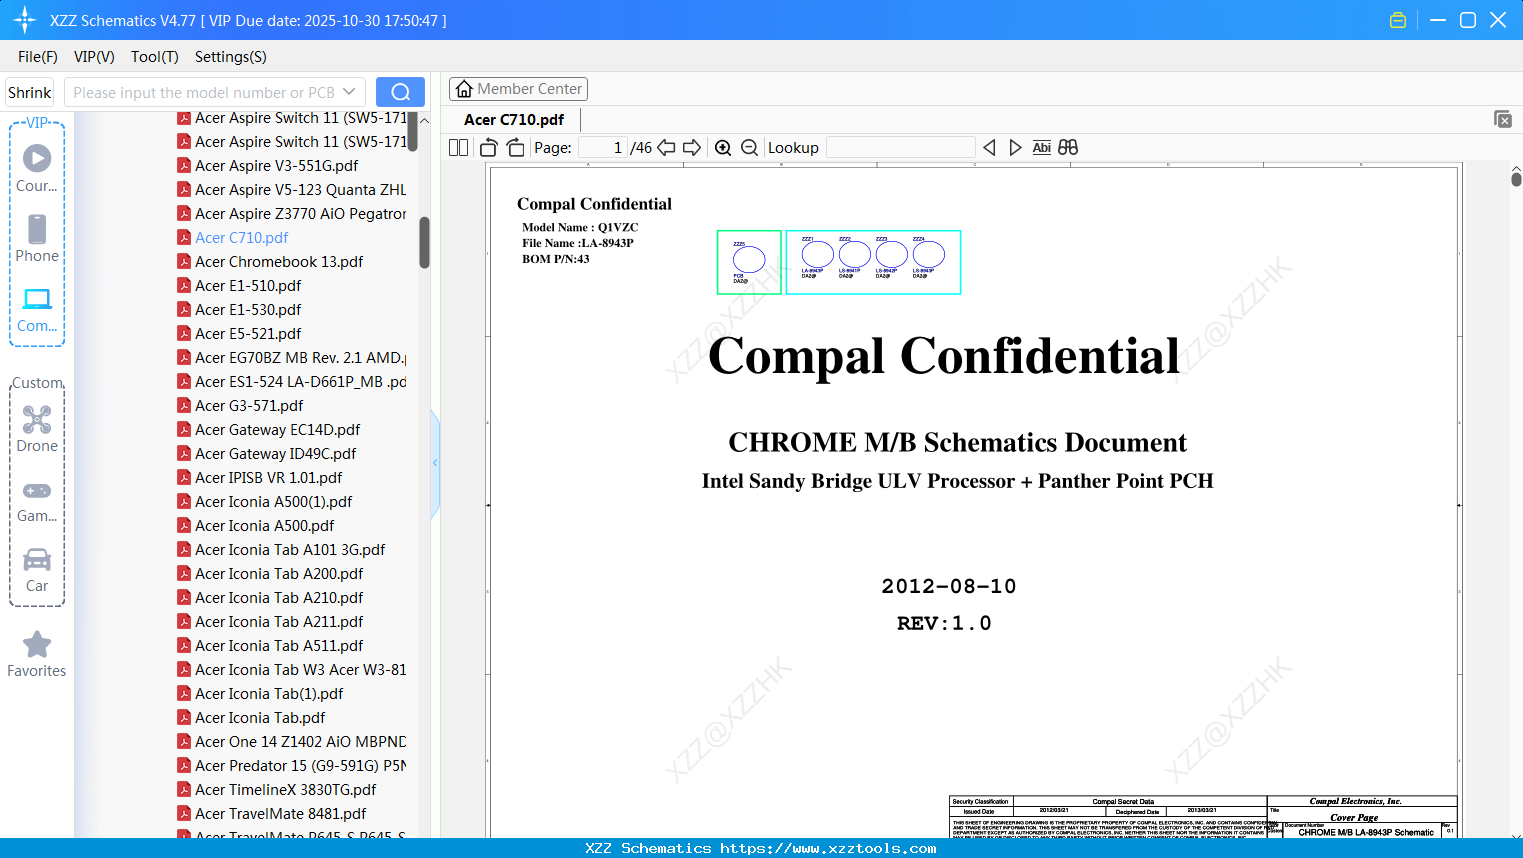Open the model number dropdown arrow
The image size is (1523, 858).
coord(349,92)
